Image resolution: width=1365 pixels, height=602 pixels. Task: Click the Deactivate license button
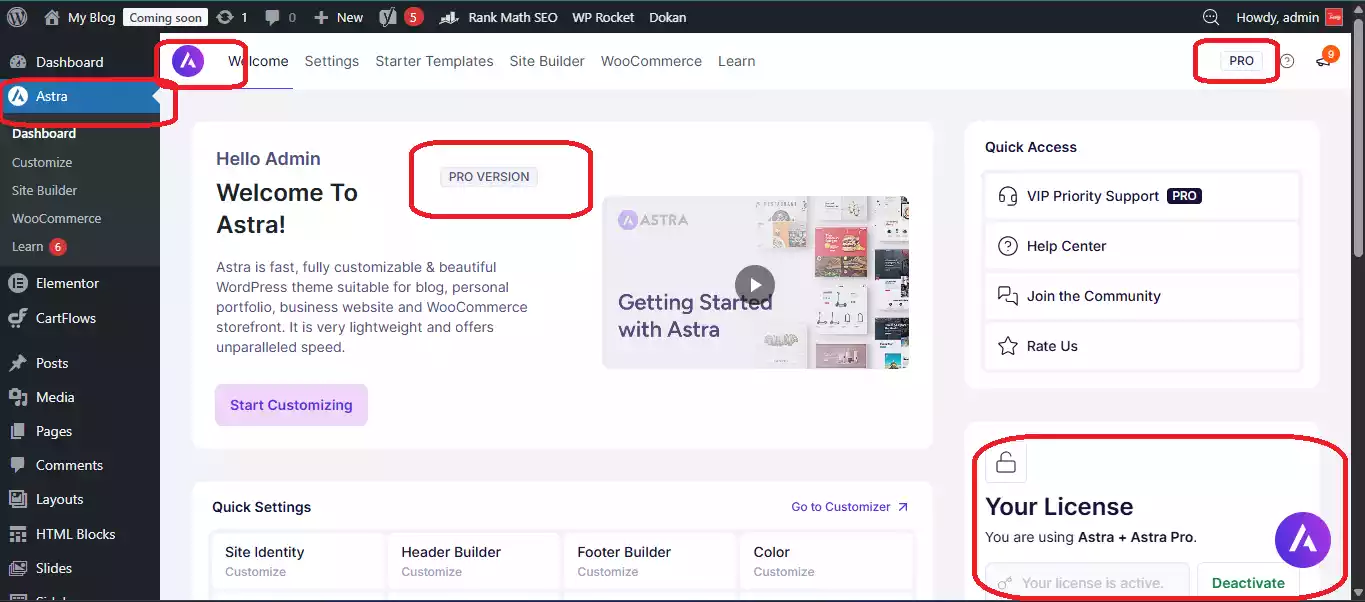point(1248,583)
